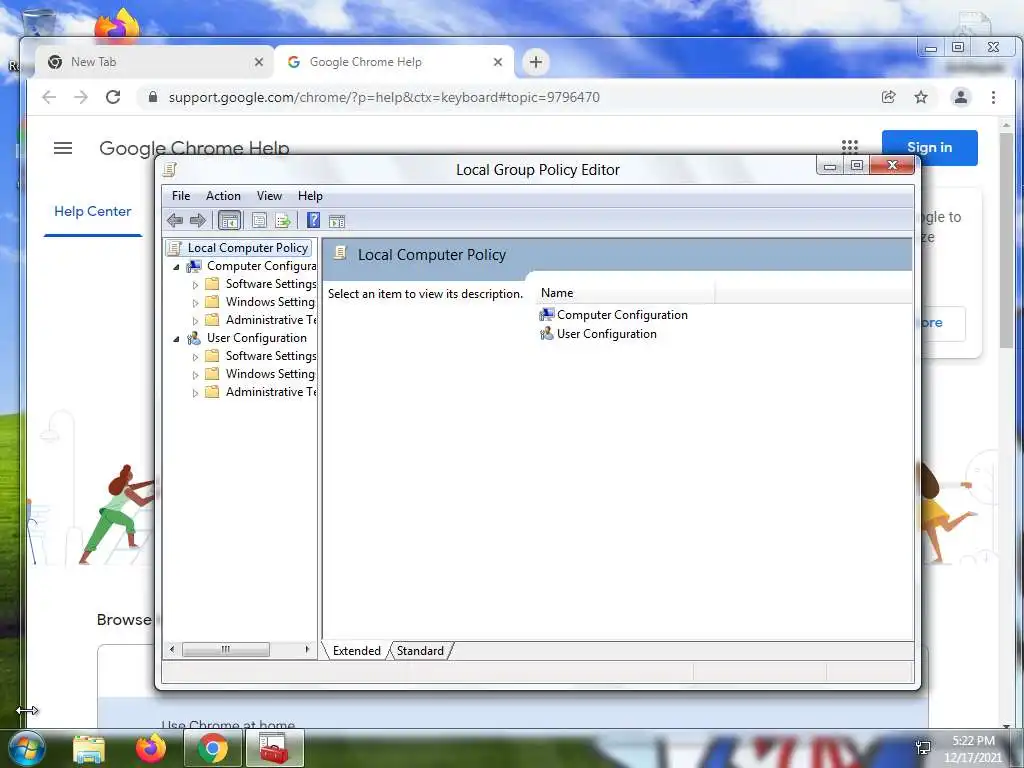This screenshot has width=1024, height=768.
Task: Click the Chrome taskbar icon
Action: (212, 748)
